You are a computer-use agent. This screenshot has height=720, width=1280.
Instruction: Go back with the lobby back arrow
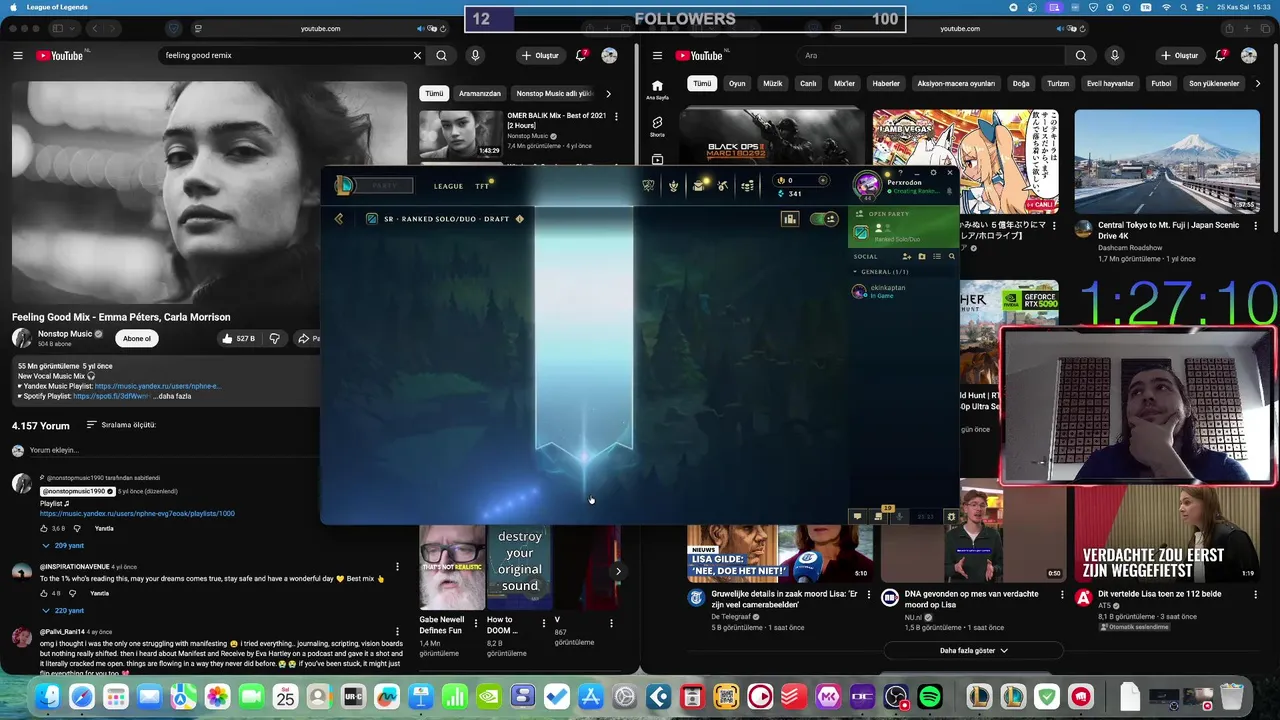[x=339, y=219]
